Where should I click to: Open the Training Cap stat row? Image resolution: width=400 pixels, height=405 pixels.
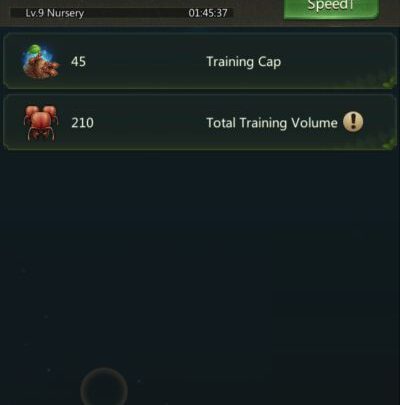point(200,61)
